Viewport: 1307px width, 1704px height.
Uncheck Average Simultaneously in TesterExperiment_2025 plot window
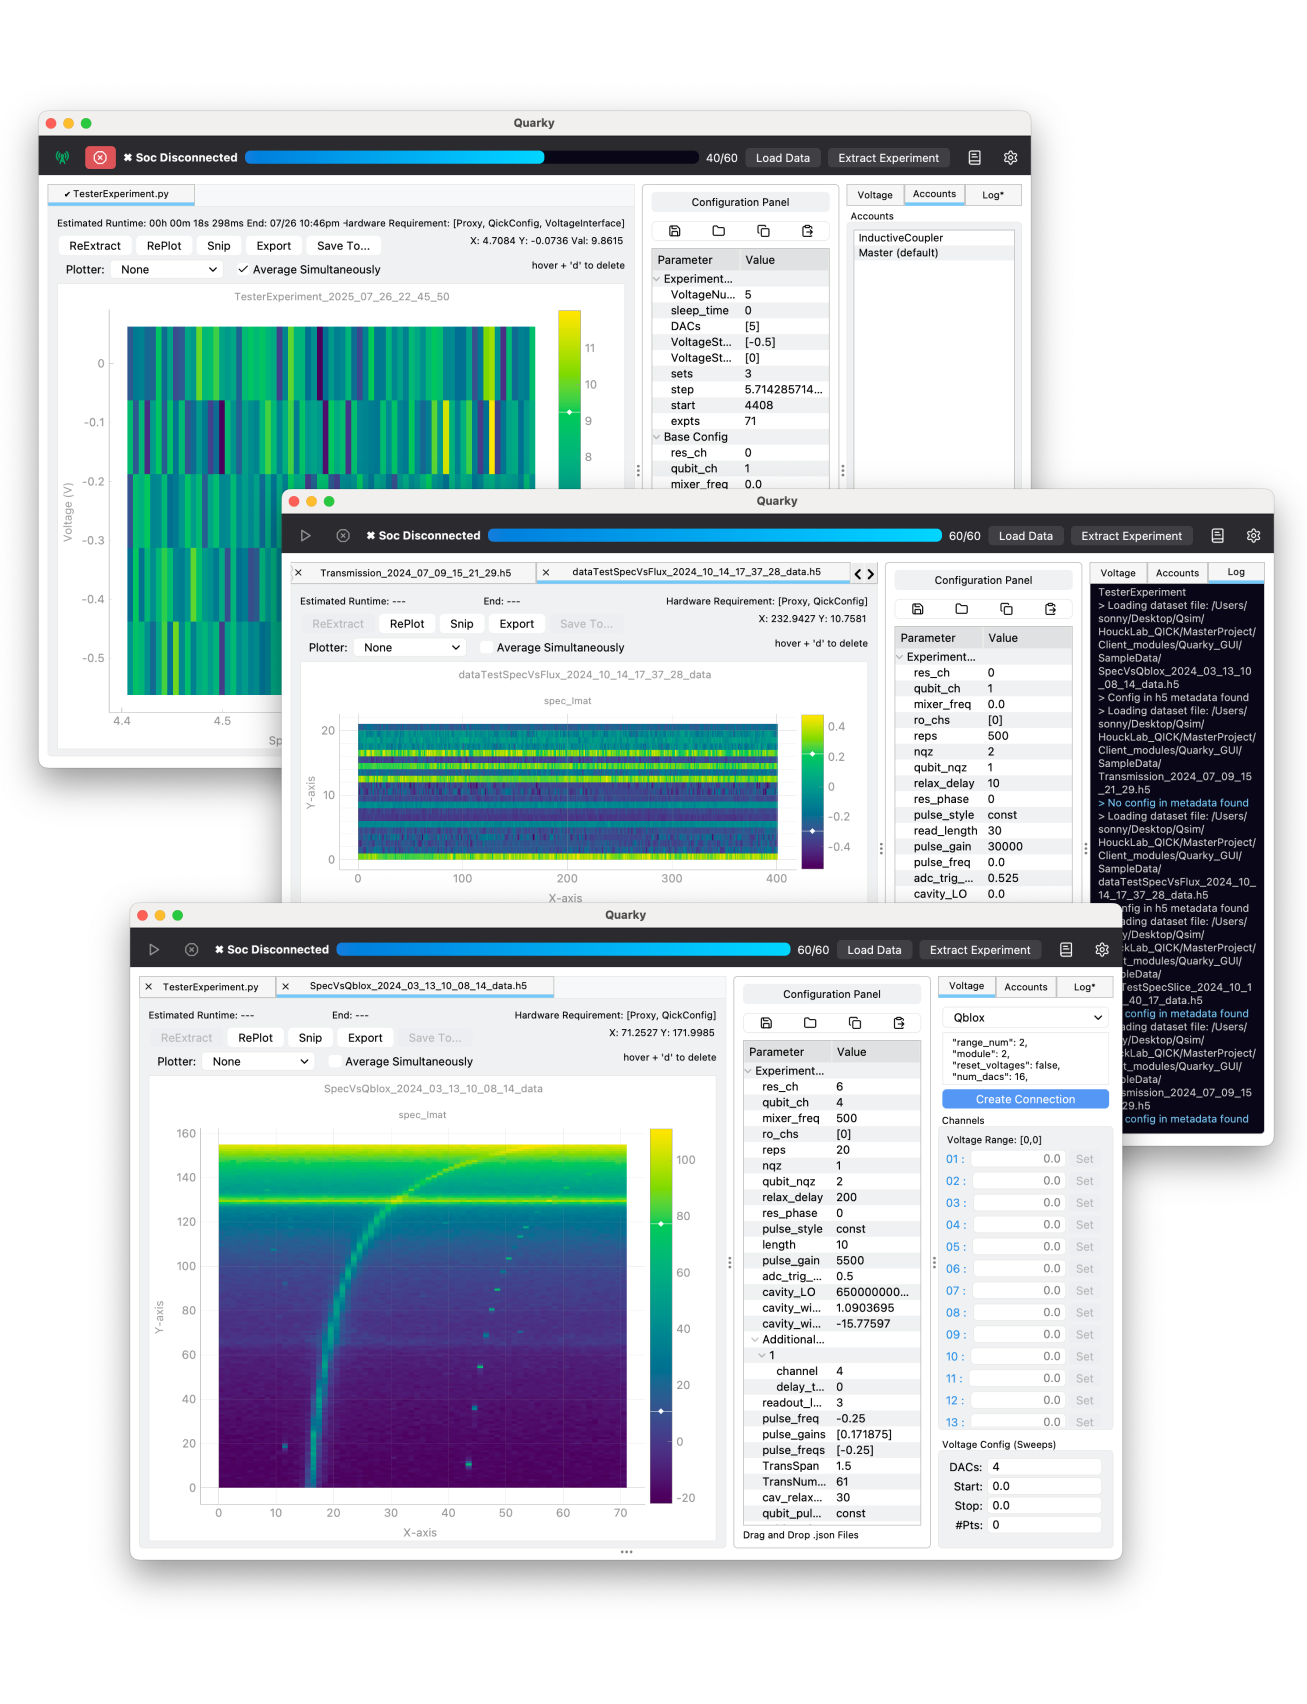[x=243, y=269]
